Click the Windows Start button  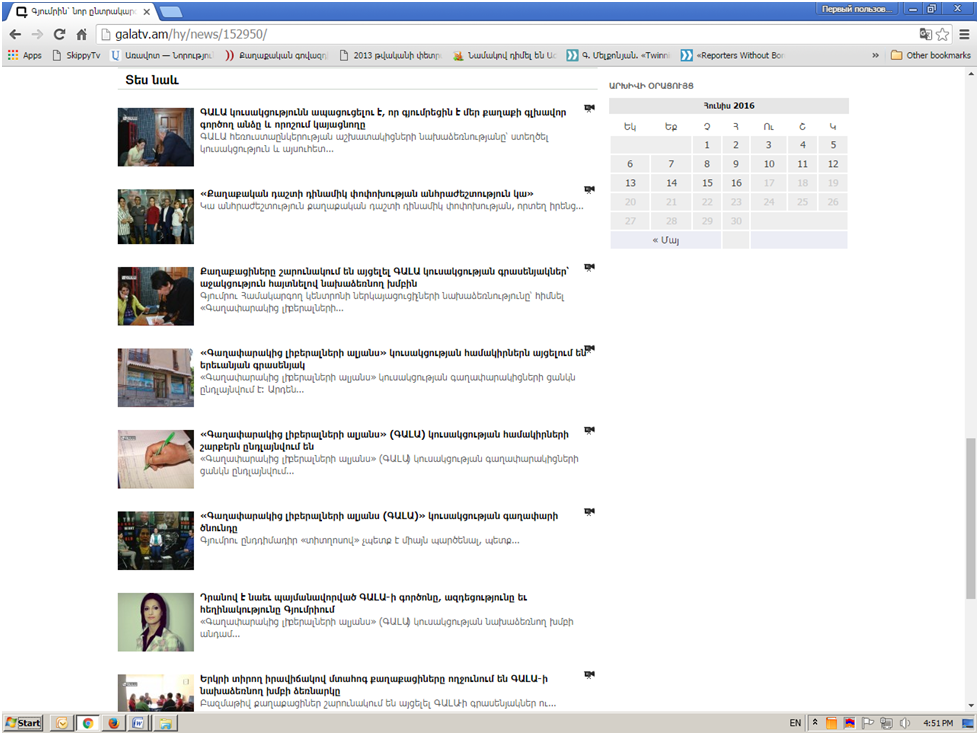(23, 722)
